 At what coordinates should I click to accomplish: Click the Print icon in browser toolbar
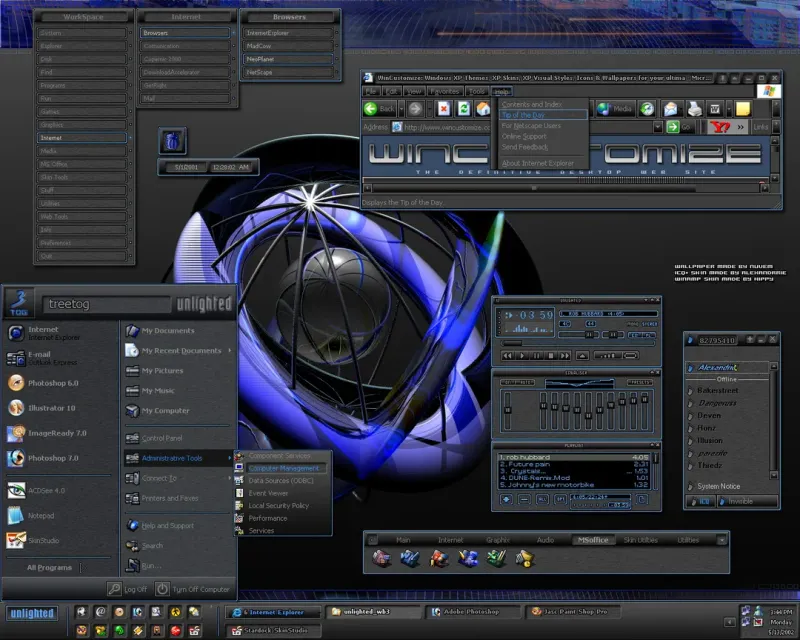[x=693, y=108]
